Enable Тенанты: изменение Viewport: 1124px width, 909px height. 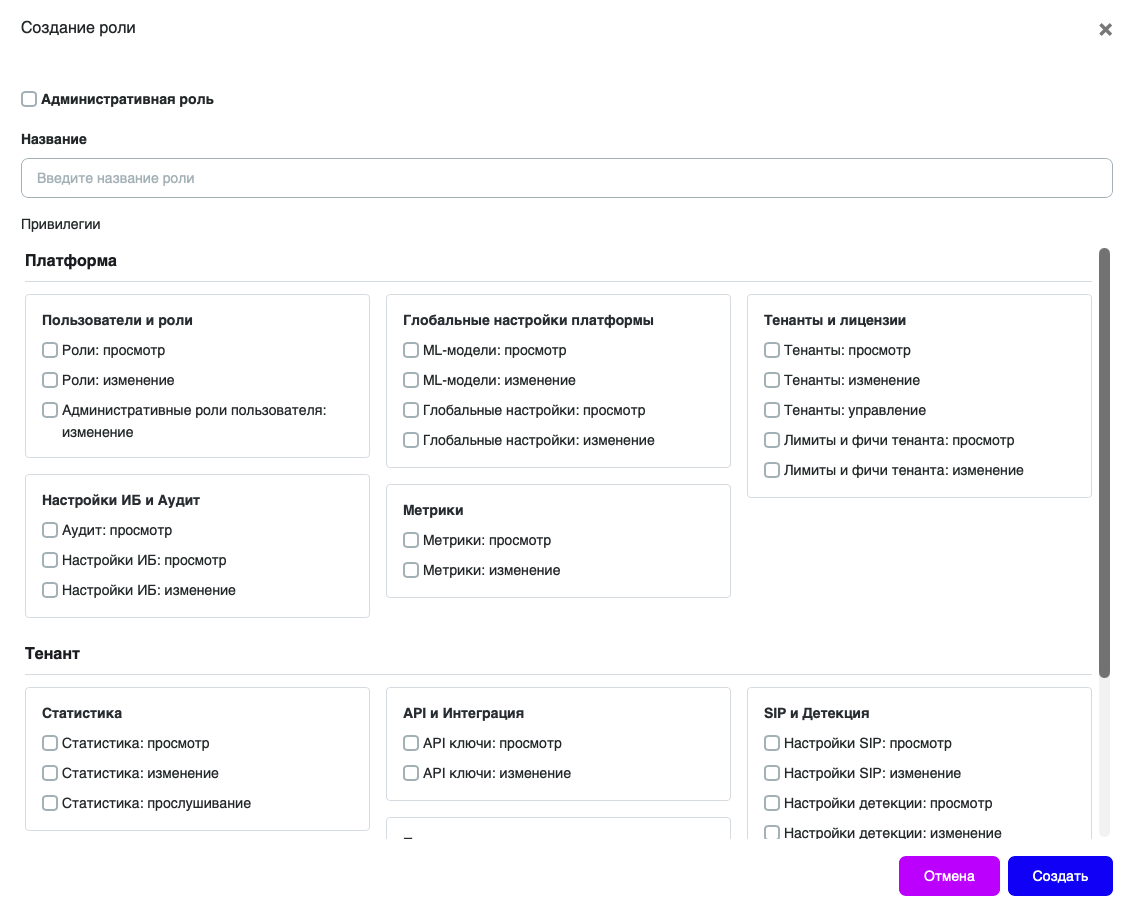[x=771, y=380]
